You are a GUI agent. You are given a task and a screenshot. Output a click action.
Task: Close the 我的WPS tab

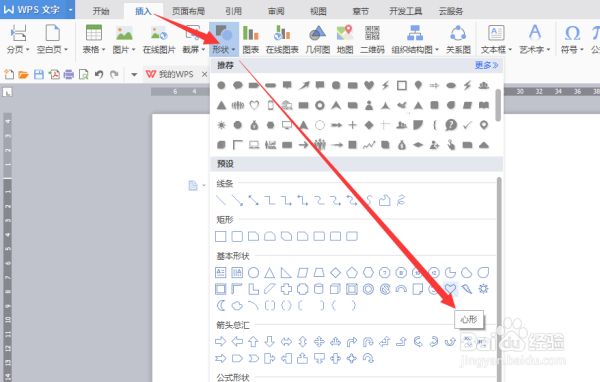pos(204,74)
